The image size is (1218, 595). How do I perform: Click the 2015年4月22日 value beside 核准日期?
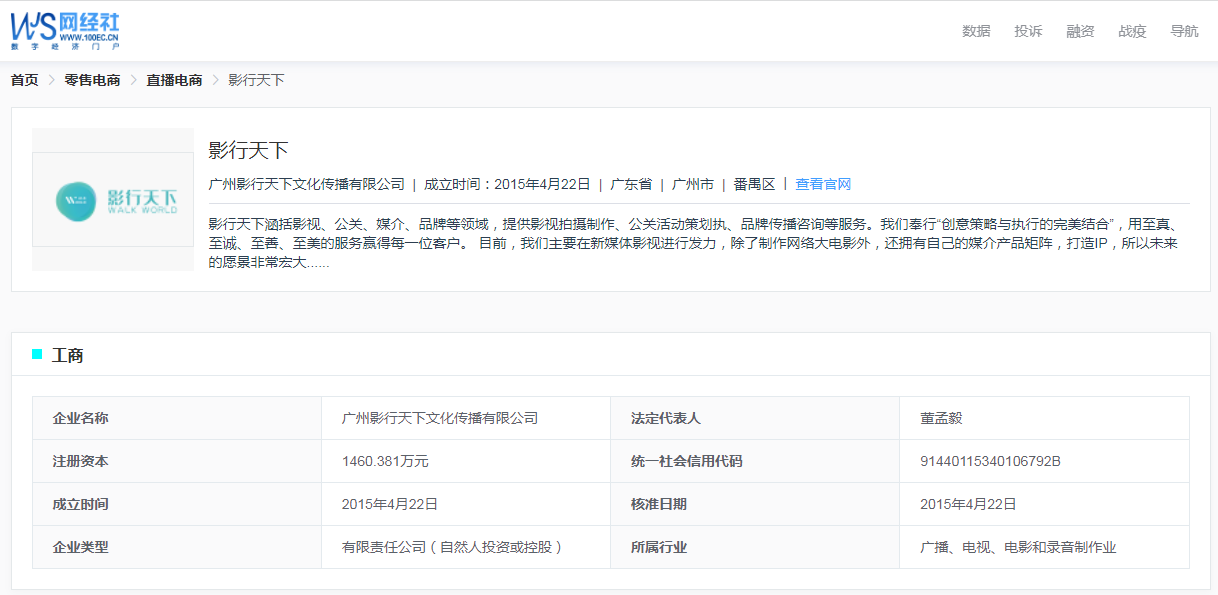968,504
